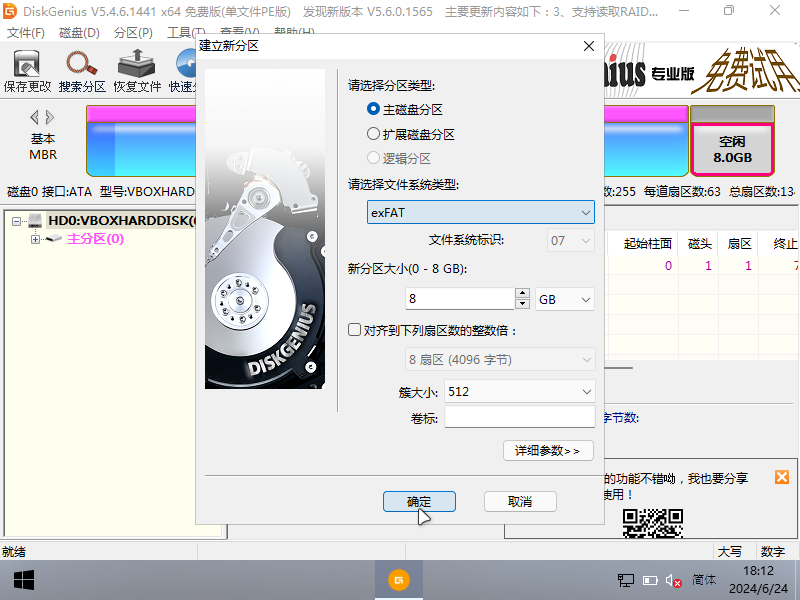Close the 建立新分区 dialog

589,46
